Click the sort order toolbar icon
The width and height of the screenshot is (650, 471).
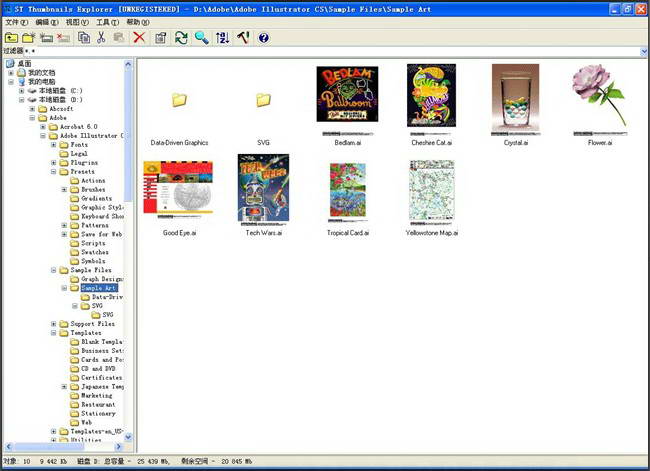[222, 37]
